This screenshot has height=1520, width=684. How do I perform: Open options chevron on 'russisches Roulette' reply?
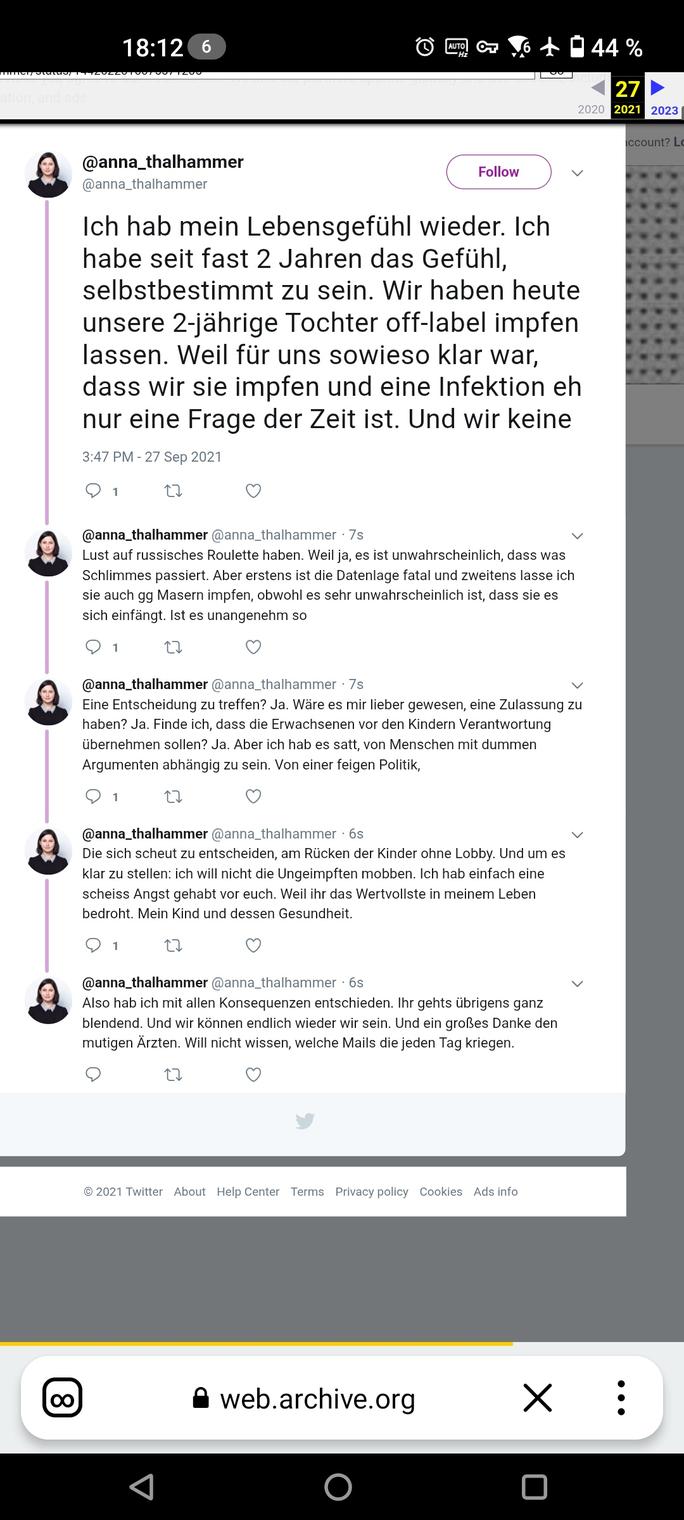point(577,536)
